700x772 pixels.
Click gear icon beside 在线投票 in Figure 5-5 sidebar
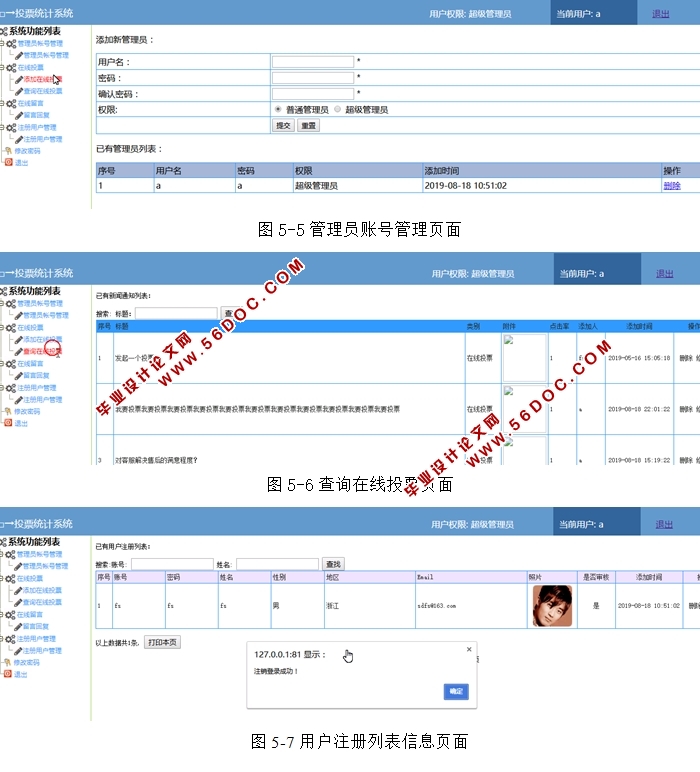[x=11, y=68]
